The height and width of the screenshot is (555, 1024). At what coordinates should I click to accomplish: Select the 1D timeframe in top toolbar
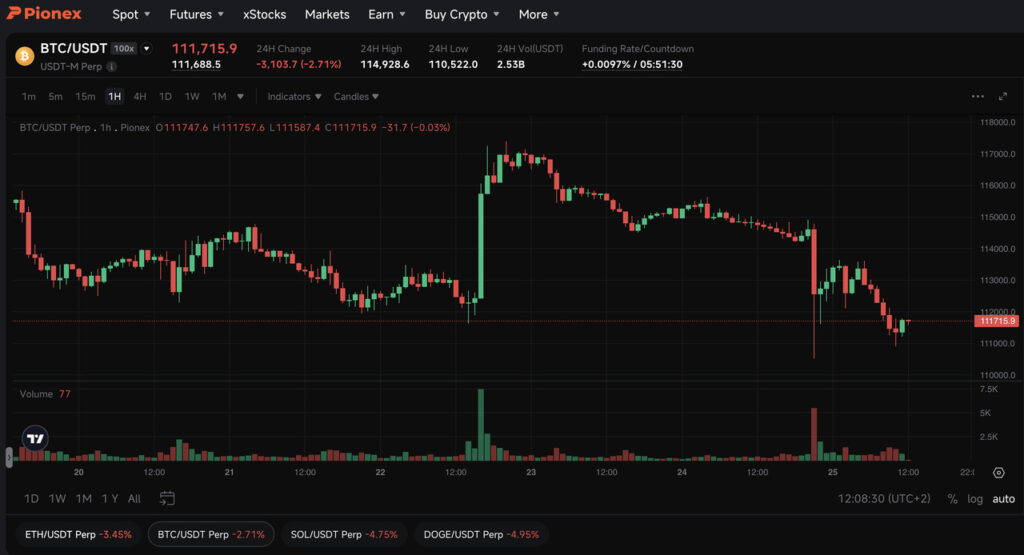[165, 97]
